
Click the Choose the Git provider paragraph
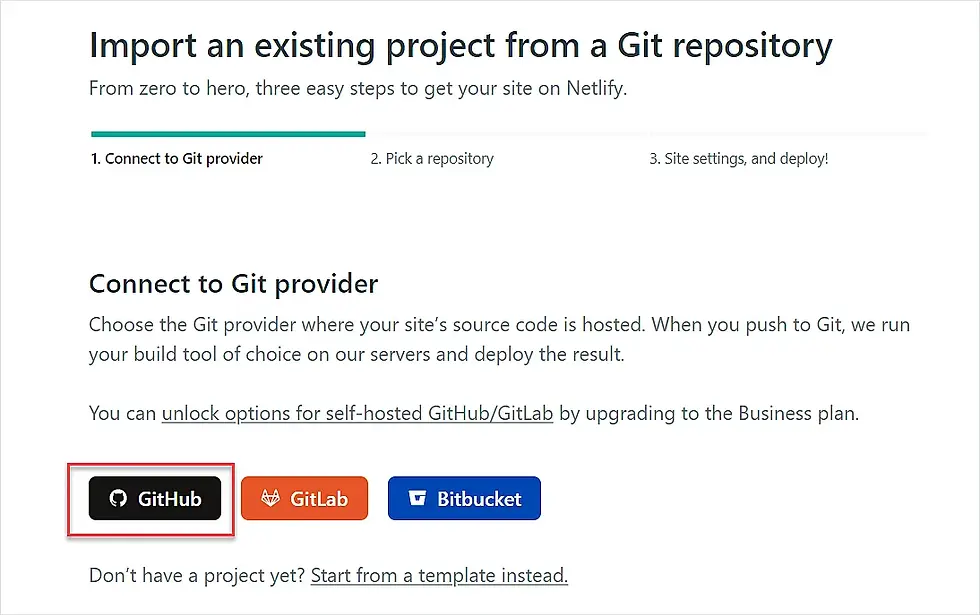click(x=499, y=339)
